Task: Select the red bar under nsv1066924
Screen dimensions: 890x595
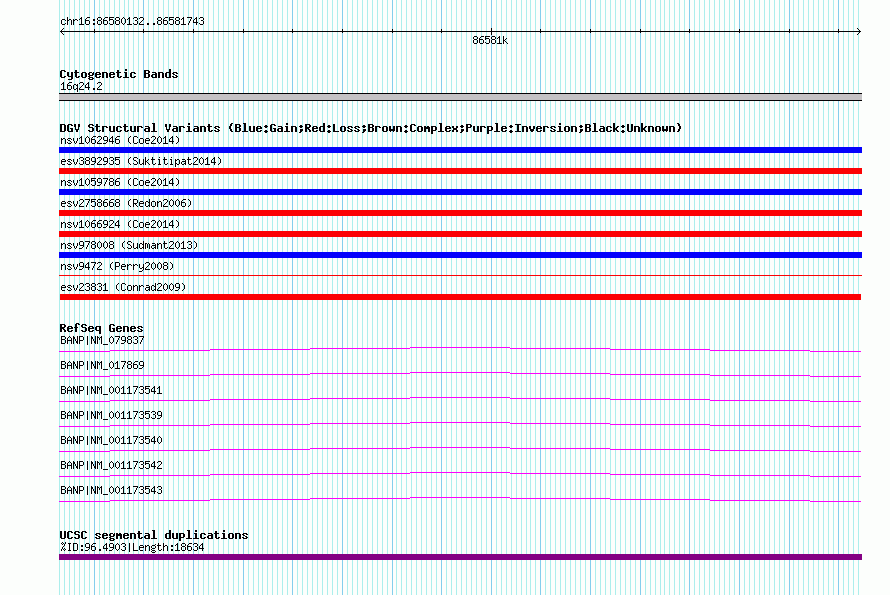Action: (460, 234)
